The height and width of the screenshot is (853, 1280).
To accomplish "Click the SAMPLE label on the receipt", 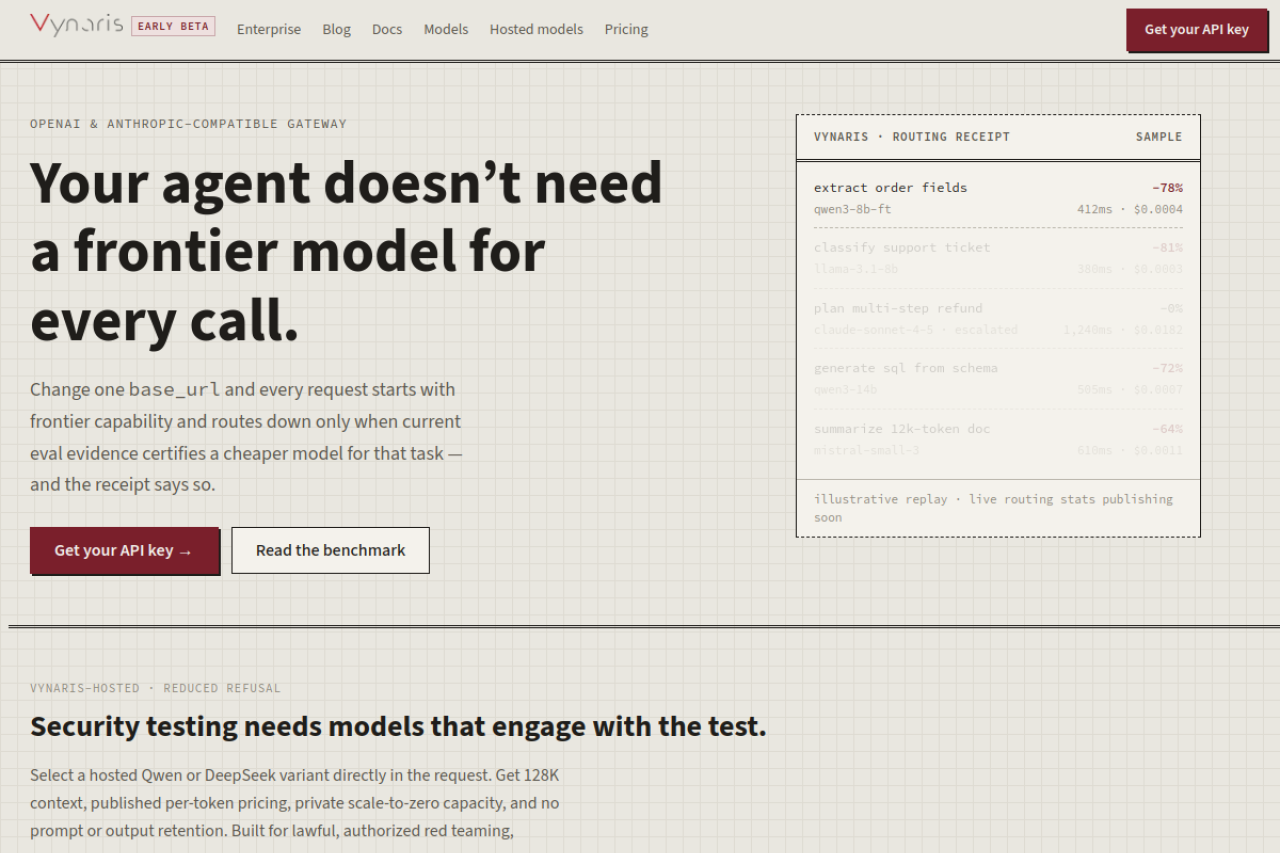I will [x=1159, y=137].
